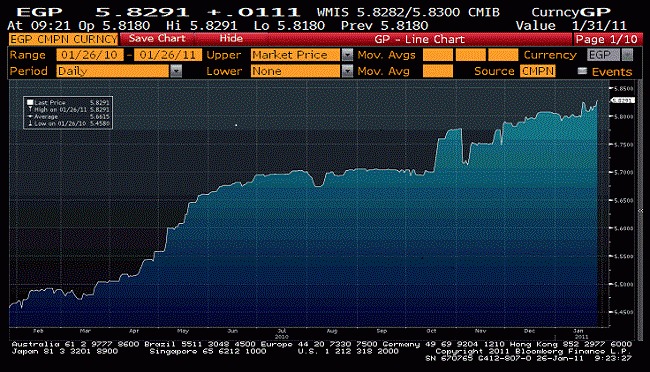Image resolution: width=650 pixels, height=372 pixels.
Task: Click the GP - Line Chart title bar
Action: 420,39
